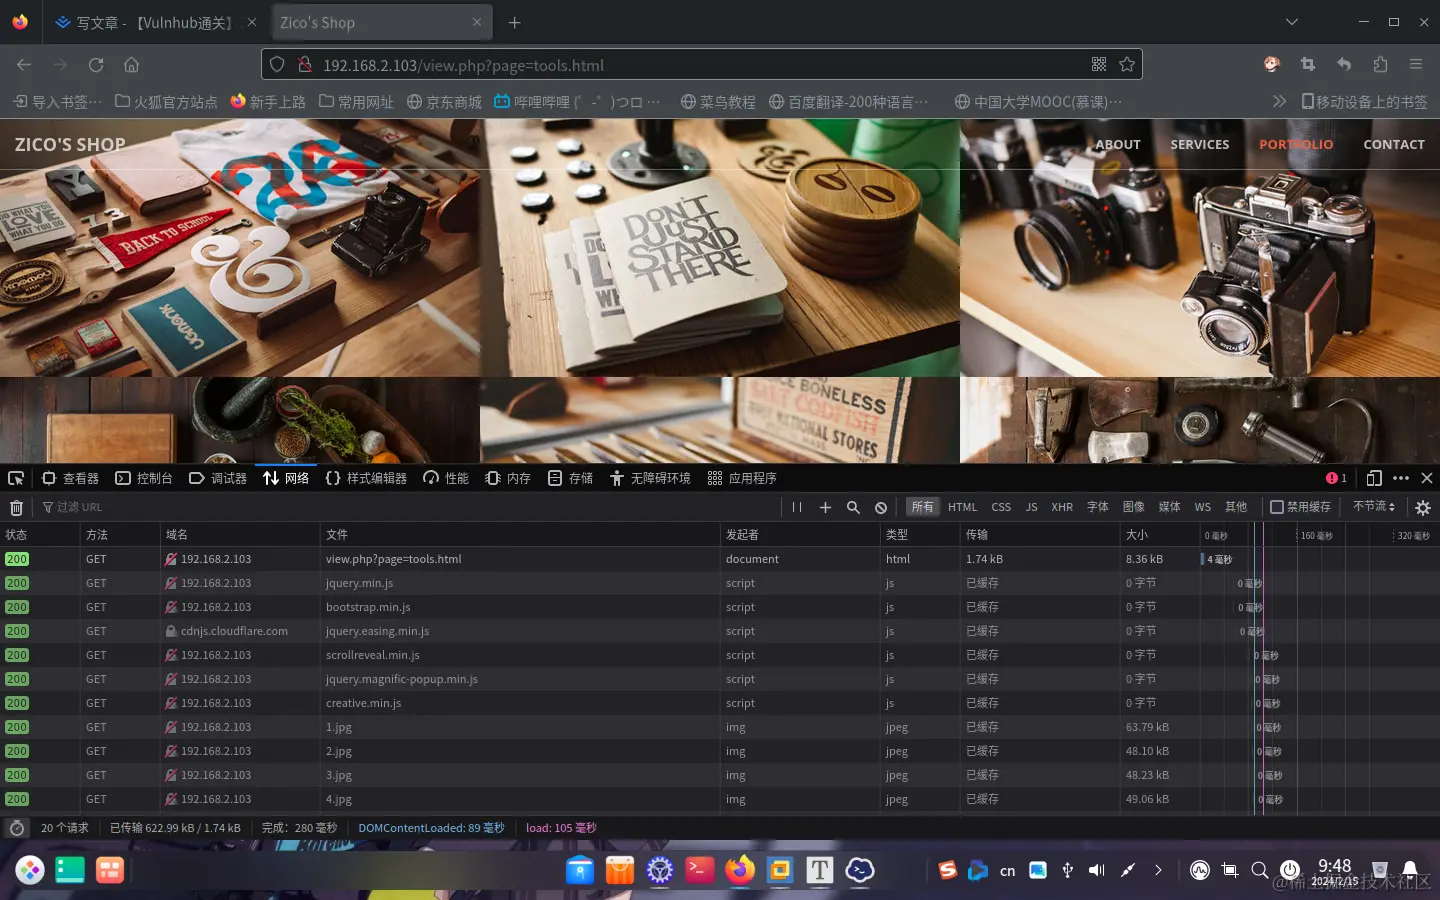Open the 京东商城 bookmark
The height and width of the screenshot is (900, 1440).
click(444, 102)
